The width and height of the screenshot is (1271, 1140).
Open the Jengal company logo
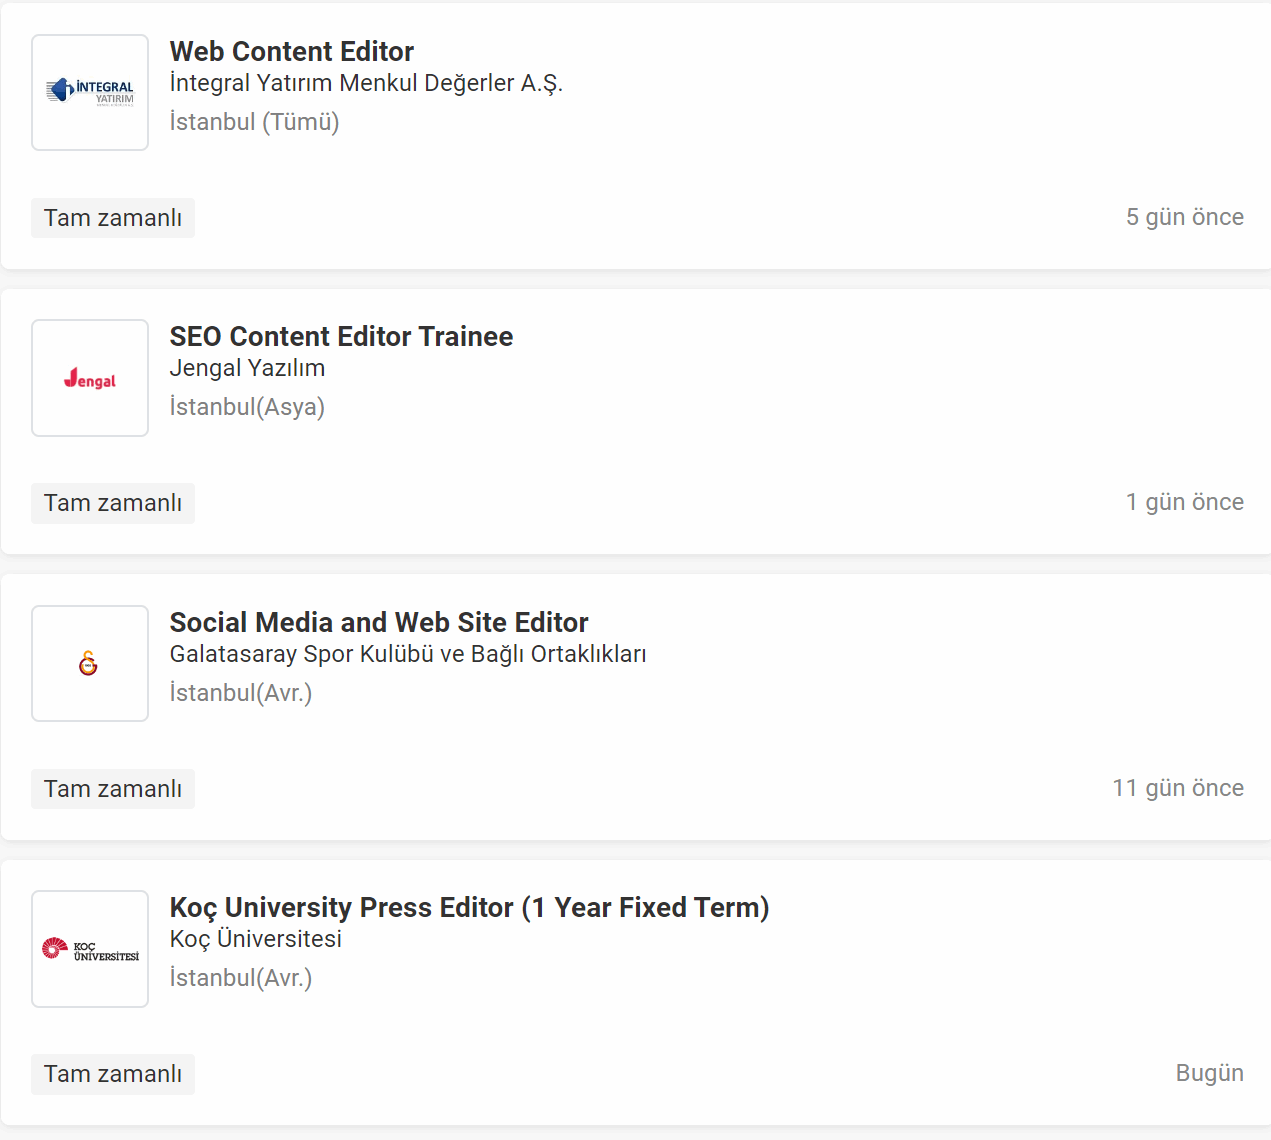tap(90, 378)
